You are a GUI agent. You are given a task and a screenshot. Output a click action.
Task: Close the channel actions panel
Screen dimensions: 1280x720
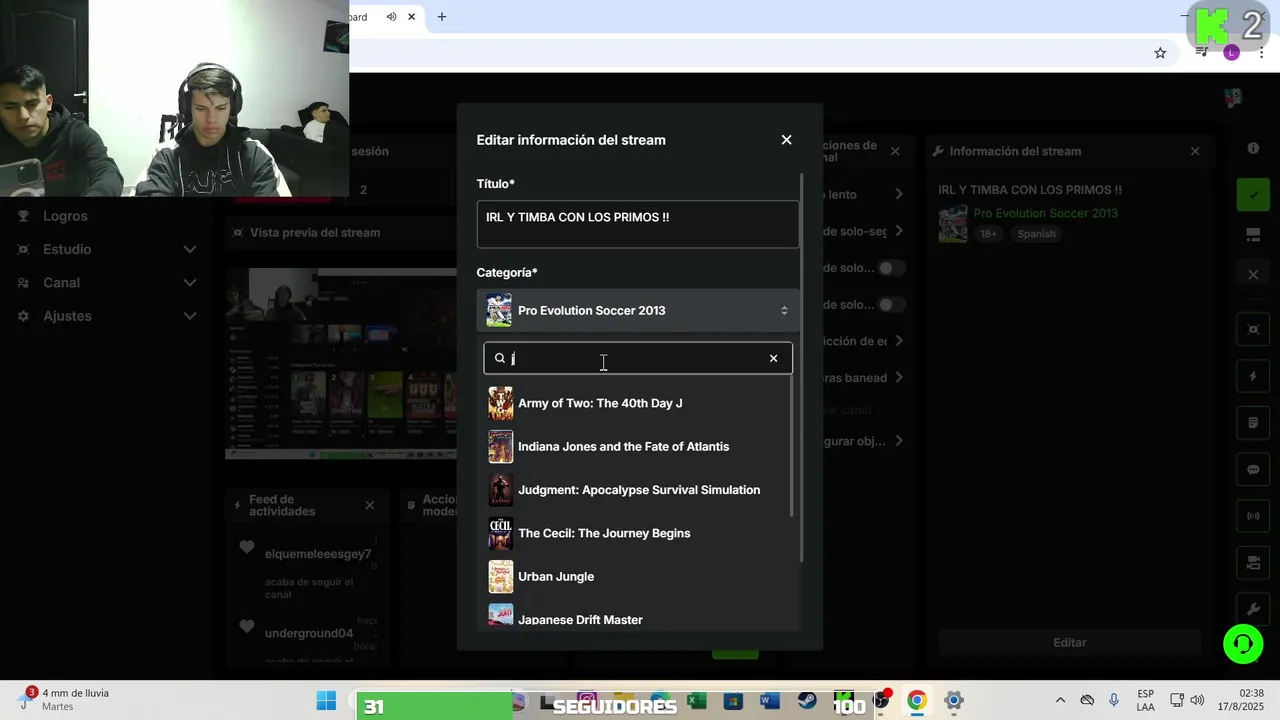(895, 151)
